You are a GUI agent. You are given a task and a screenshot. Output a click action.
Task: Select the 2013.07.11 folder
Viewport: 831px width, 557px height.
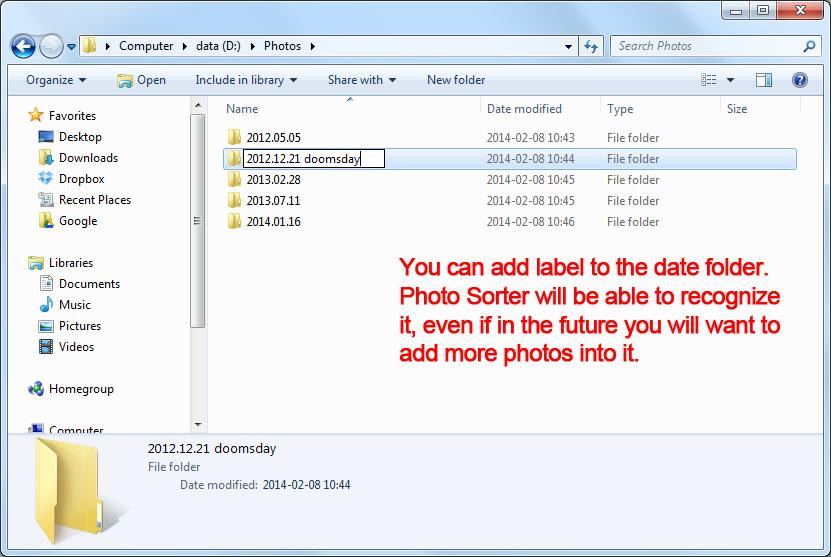tap(273, 201)
